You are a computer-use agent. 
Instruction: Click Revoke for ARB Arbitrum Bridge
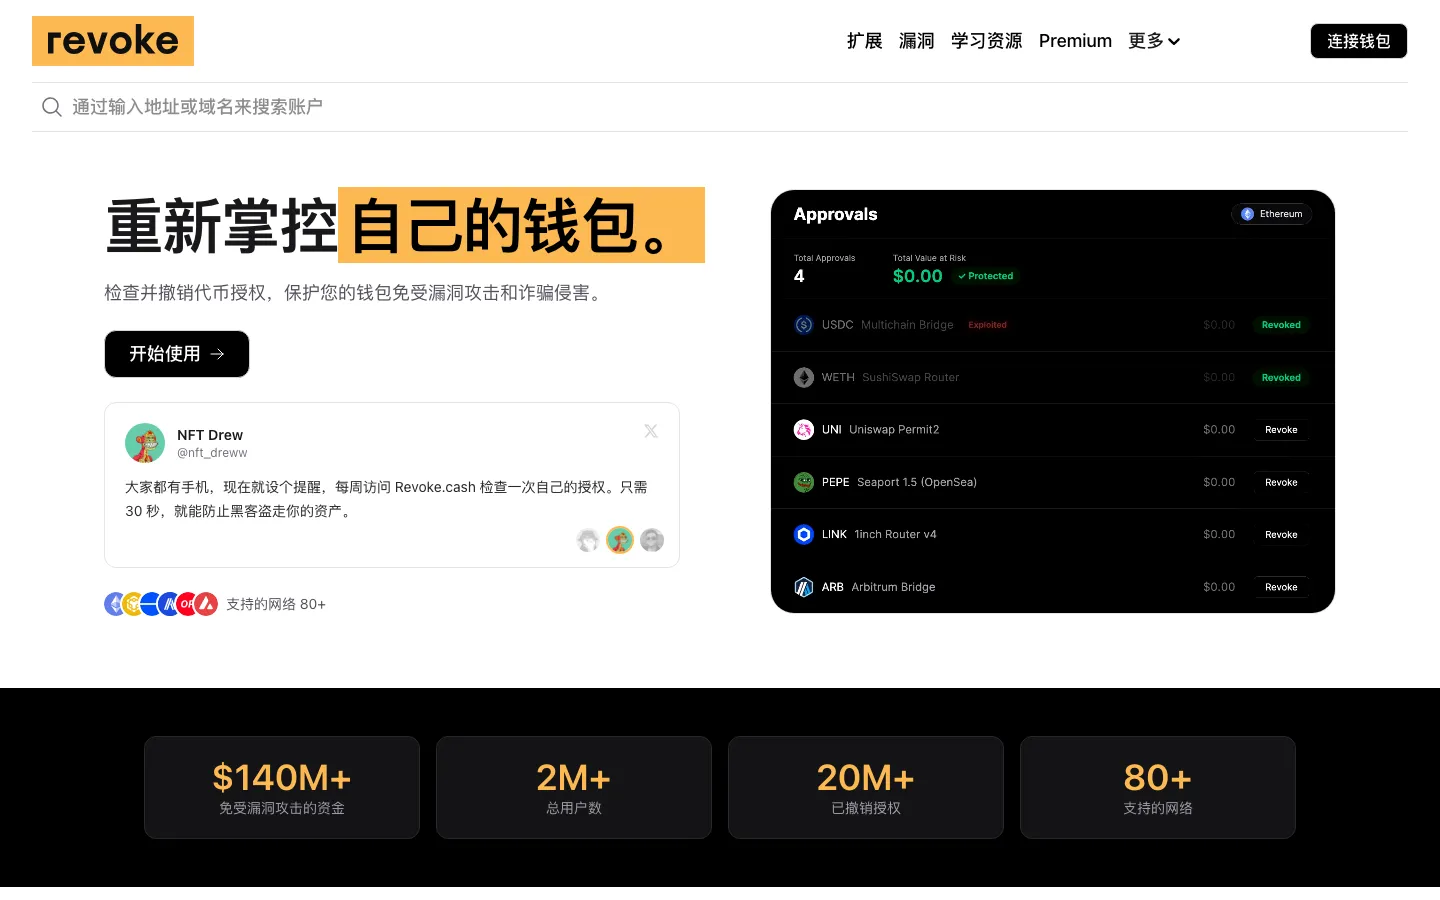pyautogui.click(x=1281, y=587)
